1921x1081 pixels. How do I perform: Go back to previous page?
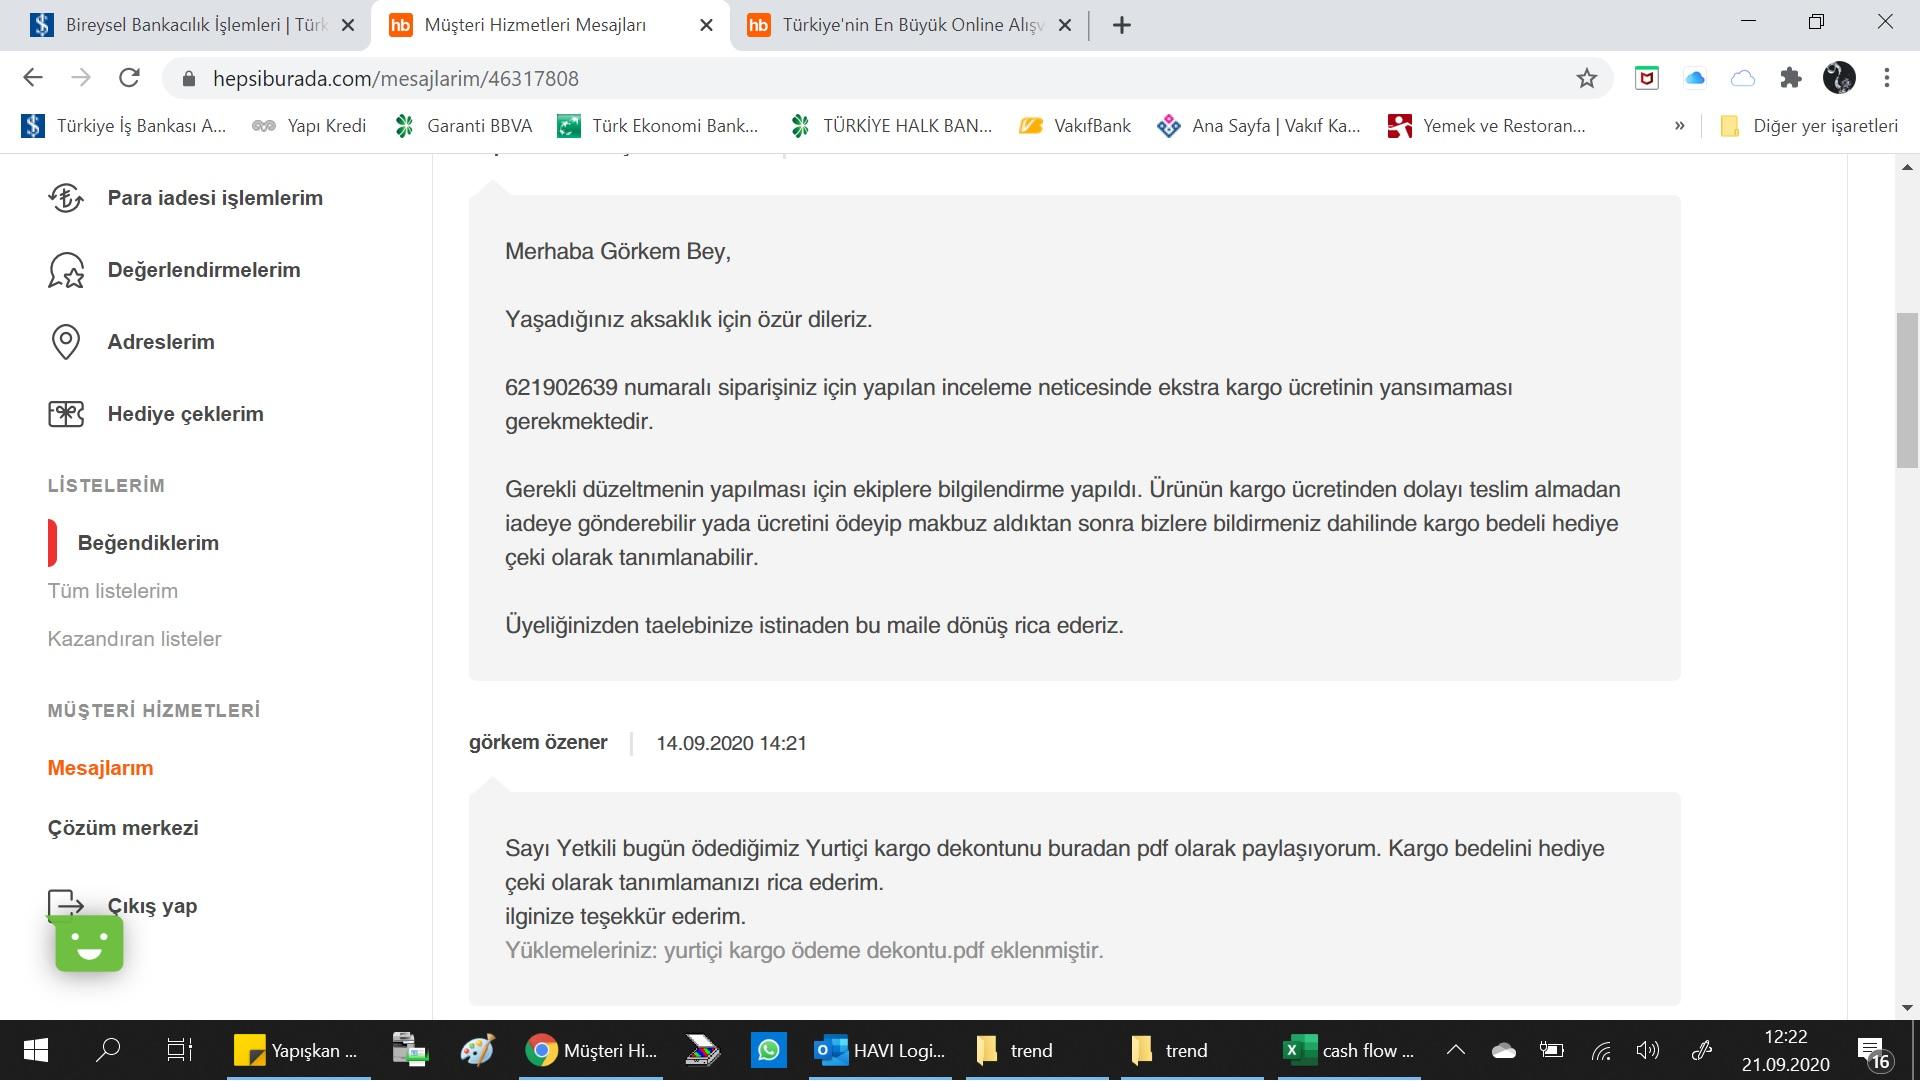pos(33,78)
